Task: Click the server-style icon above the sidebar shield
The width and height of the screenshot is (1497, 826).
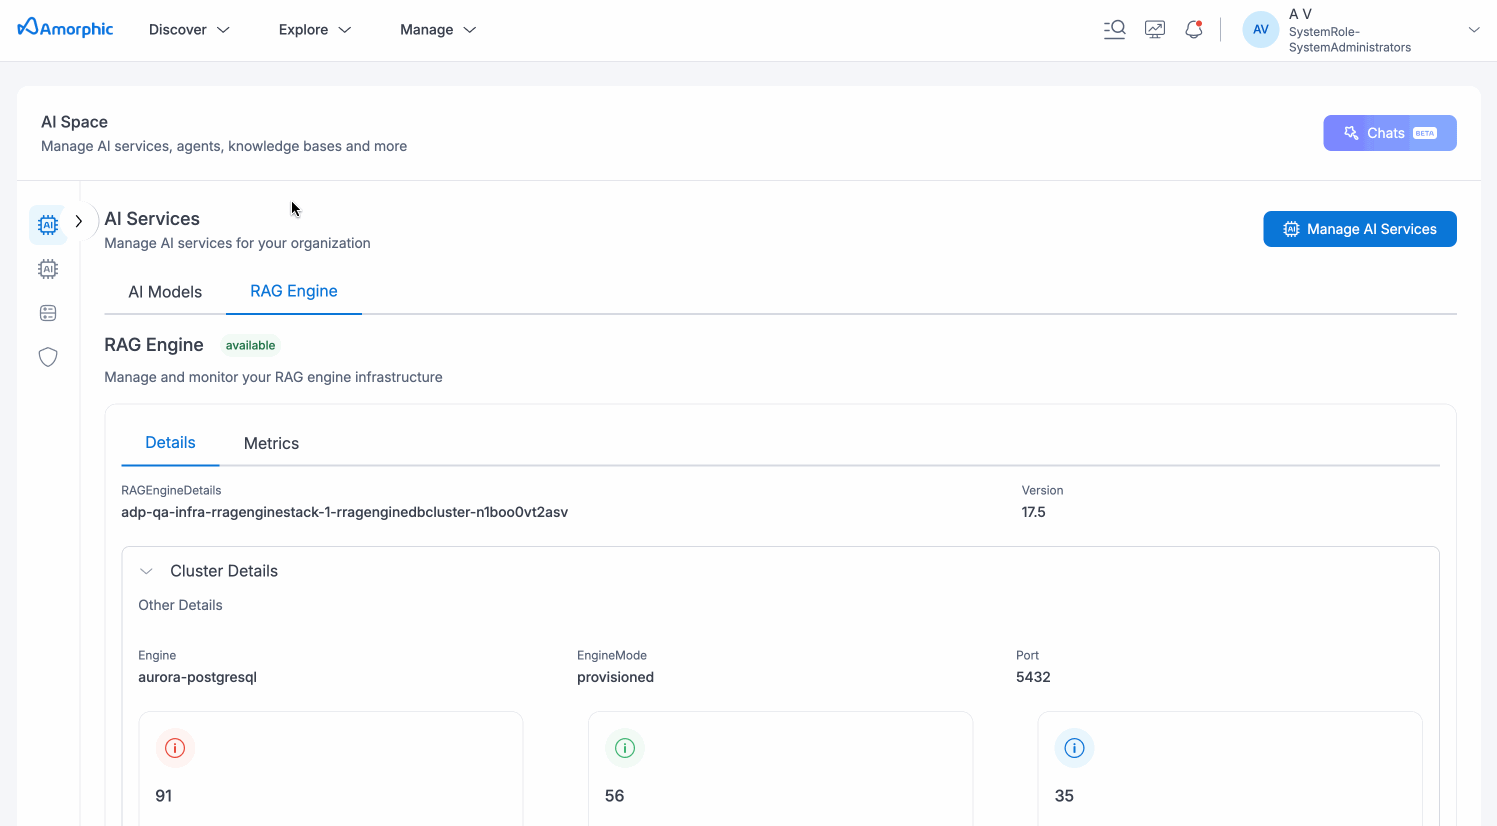Action: 48,313
